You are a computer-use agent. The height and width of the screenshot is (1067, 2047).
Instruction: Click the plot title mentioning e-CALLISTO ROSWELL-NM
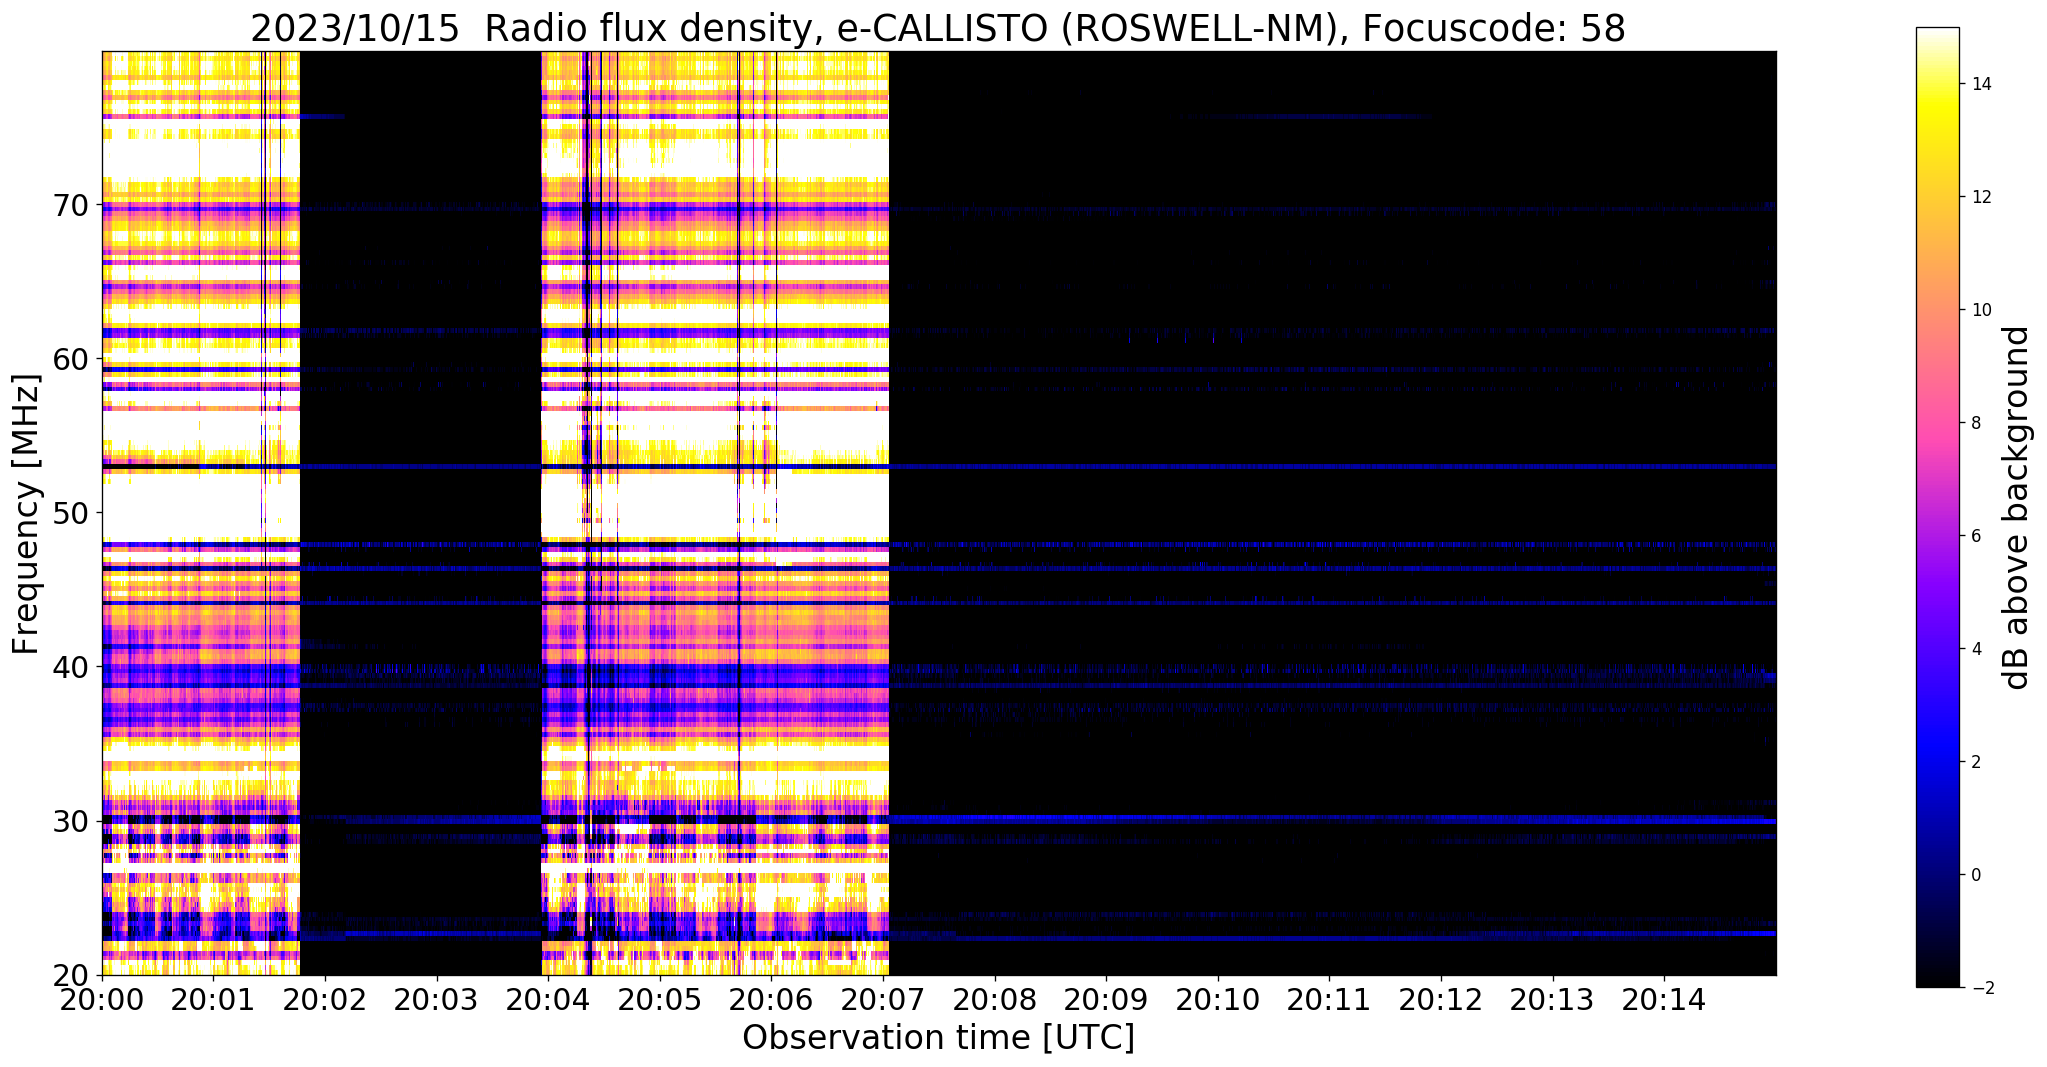pyautogui.click(x=938, y=28)
